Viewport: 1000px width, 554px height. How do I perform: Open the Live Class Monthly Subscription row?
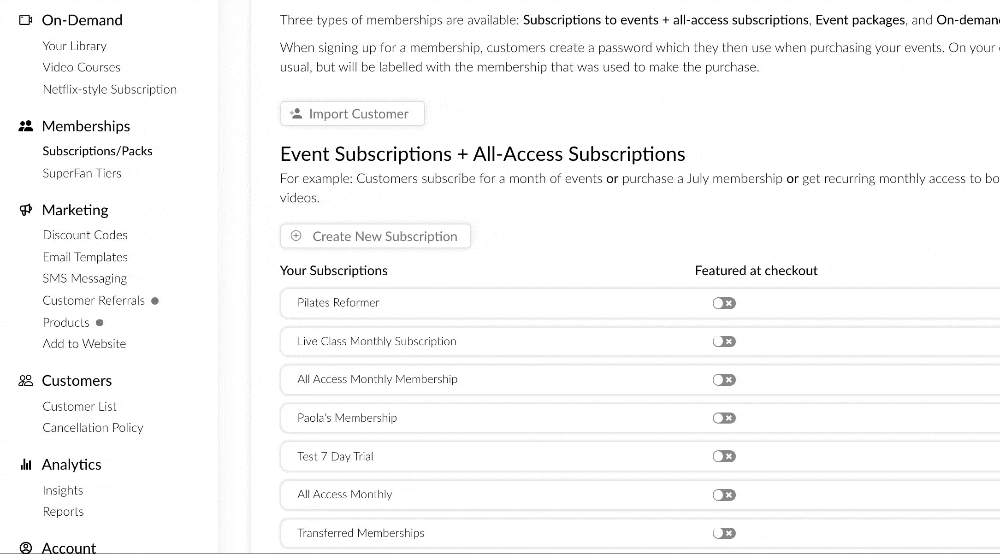(640, 342)
